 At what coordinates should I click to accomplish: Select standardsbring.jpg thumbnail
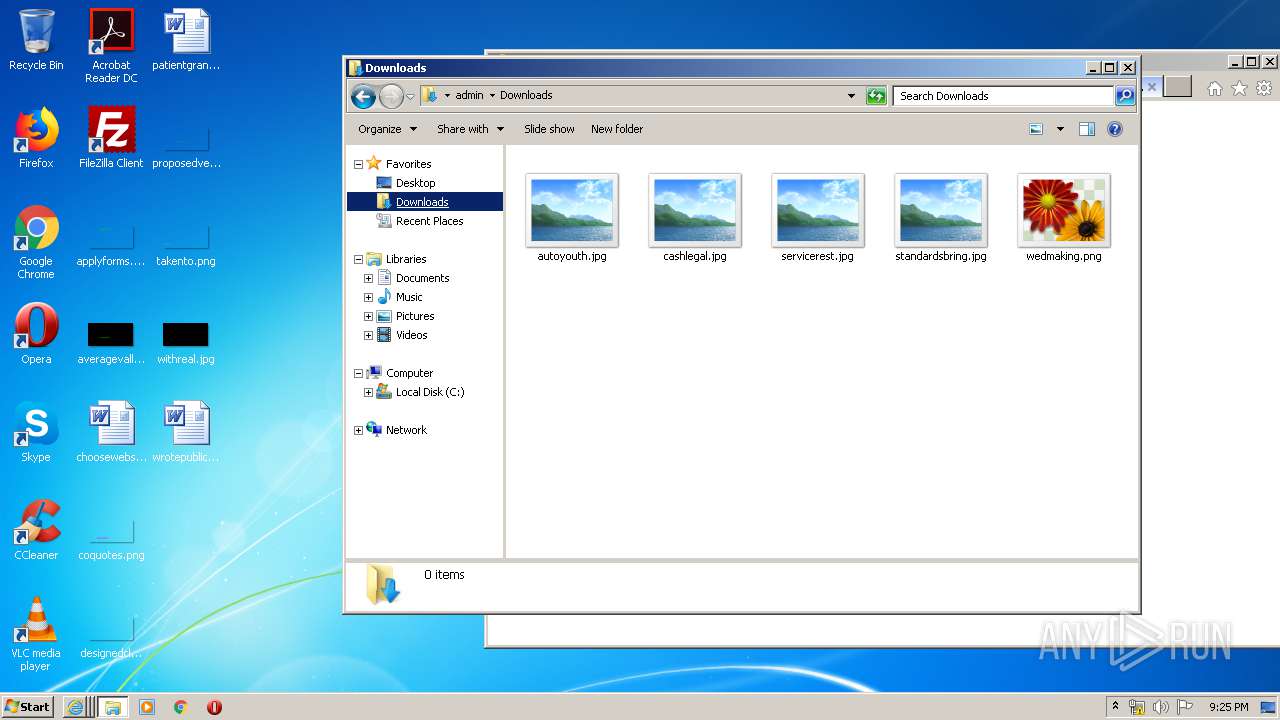pos(941,219)
